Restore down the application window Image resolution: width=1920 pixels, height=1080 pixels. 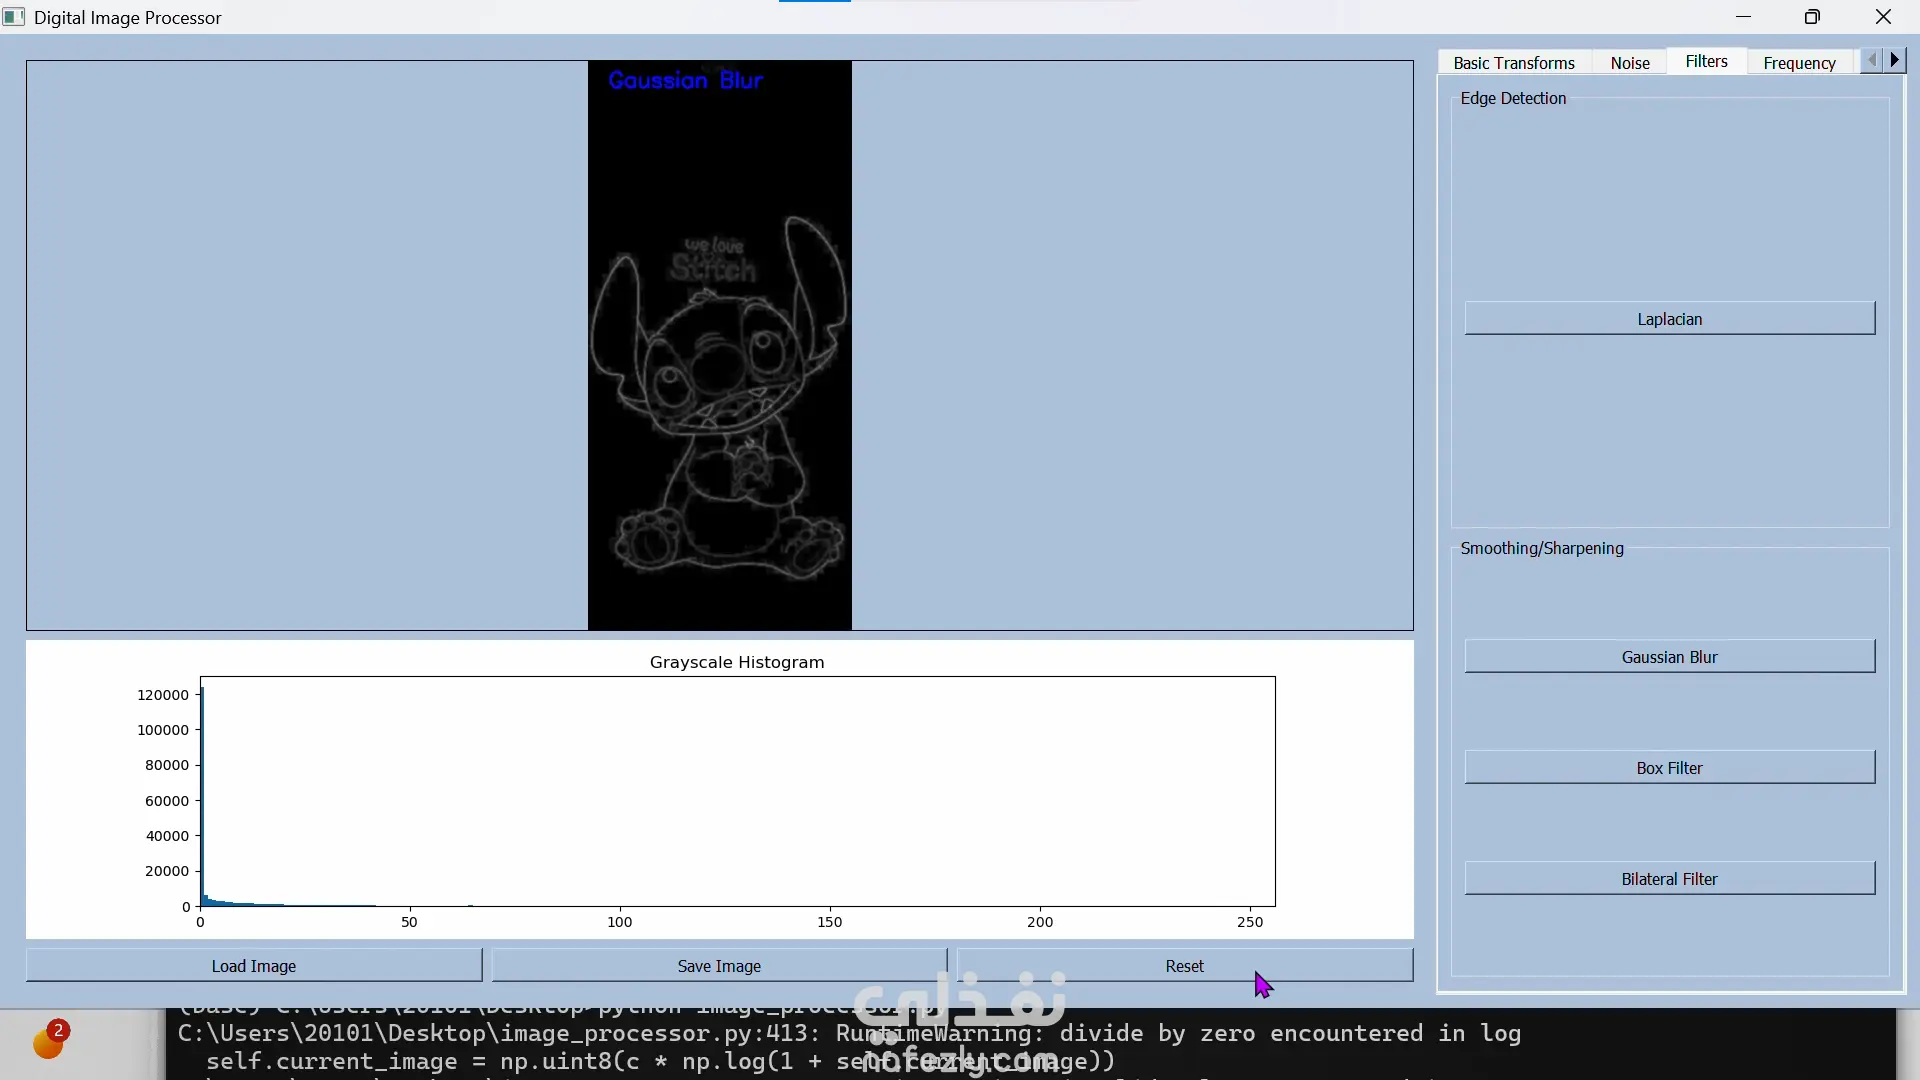tap(1812, 17)
